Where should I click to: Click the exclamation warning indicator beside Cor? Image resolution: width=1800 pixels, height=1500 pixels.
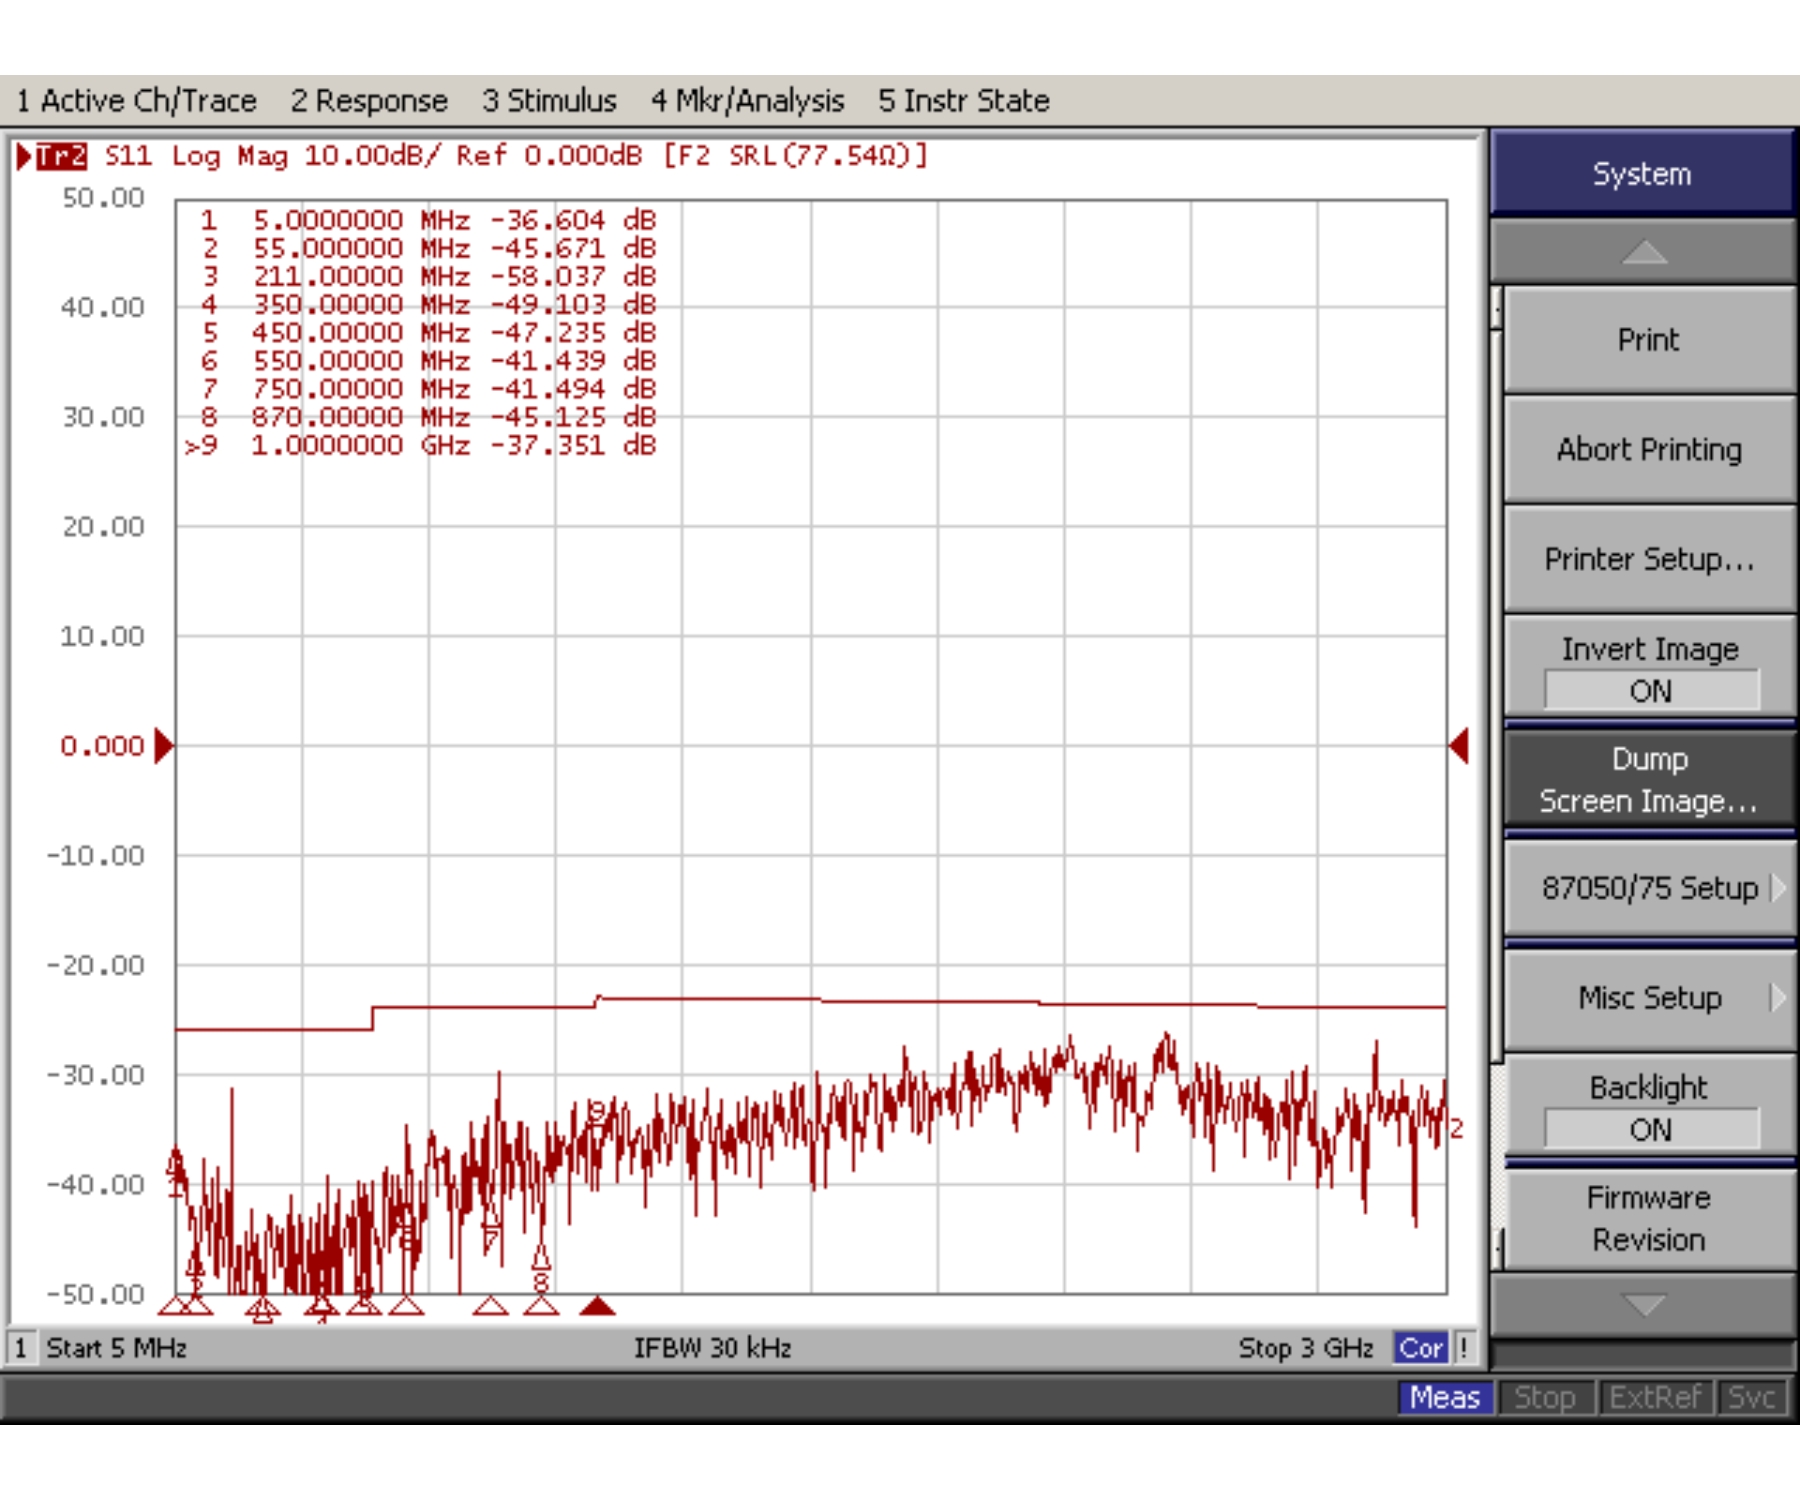[x=1463, y=1348]
